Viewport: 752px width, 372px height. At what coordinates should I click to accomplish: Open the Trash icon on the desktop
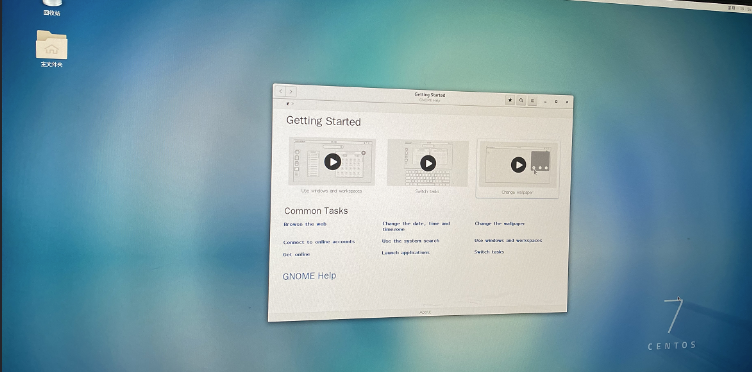point(52,8)
